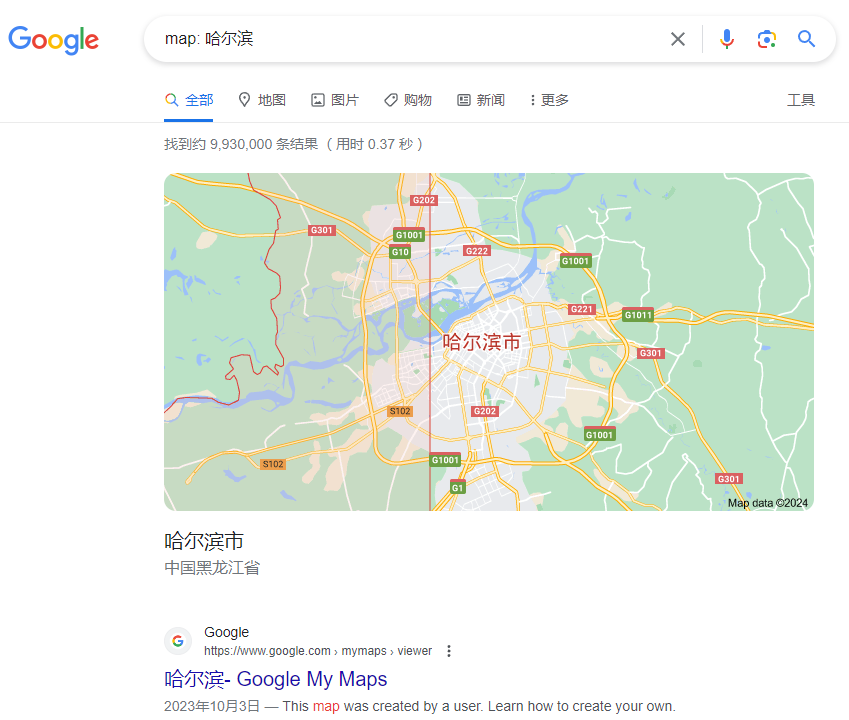Open the 新闻 tab
Viewport: 849px width, 720px height.
pyautogui.click(x=481, y=100)
